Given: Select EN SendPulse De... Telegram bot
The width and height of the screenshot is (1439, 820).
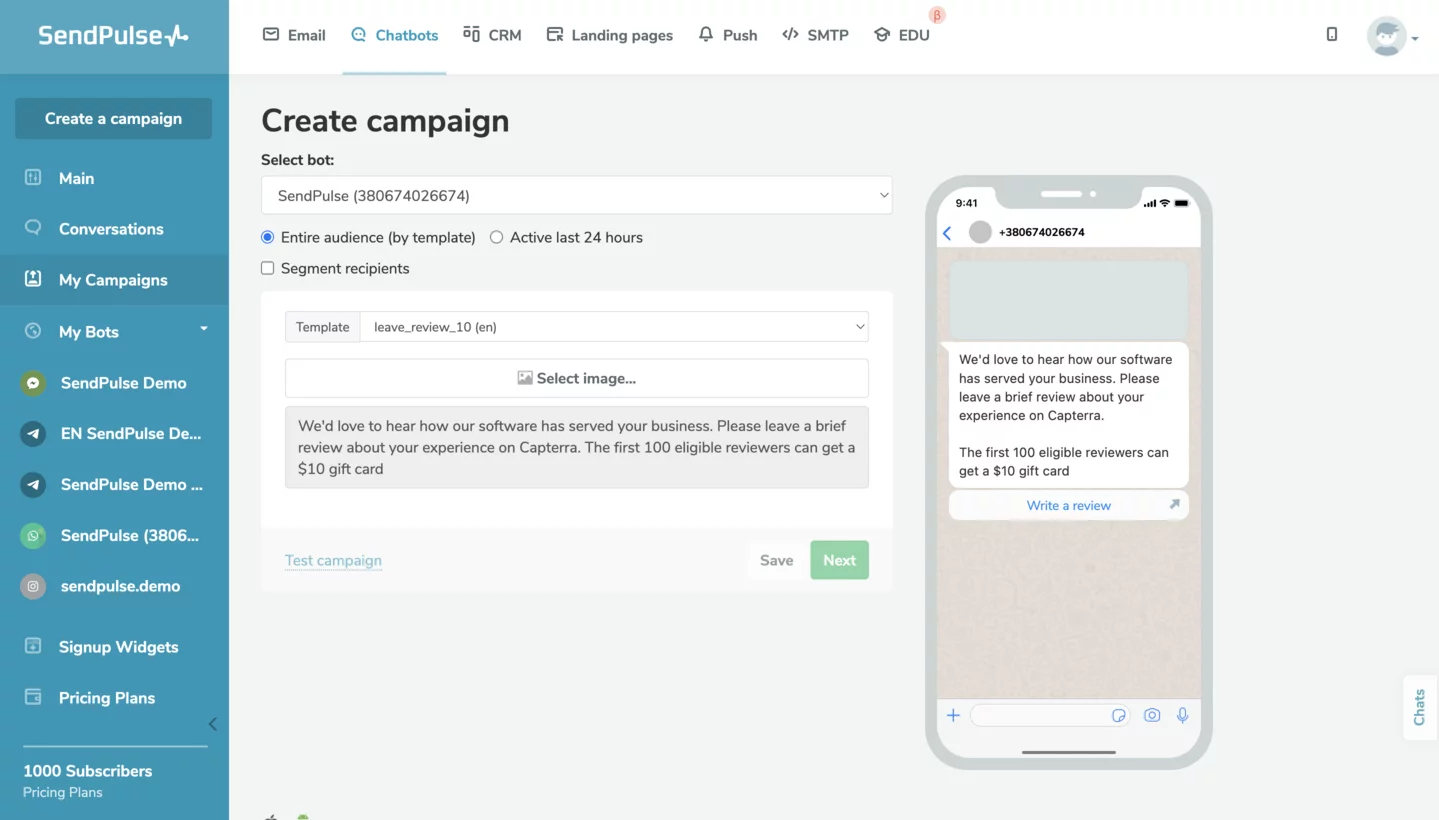Looking at the screenshot, I should pos(114,434).
